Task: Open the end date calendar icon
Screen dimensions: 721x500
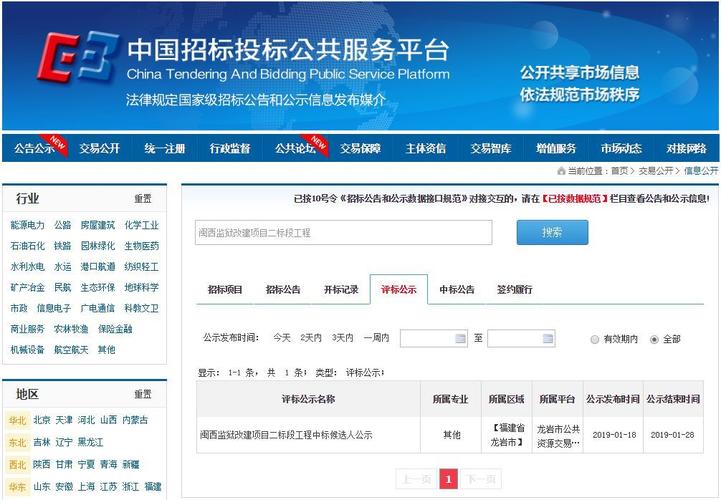Action: [x=548, y=339]
